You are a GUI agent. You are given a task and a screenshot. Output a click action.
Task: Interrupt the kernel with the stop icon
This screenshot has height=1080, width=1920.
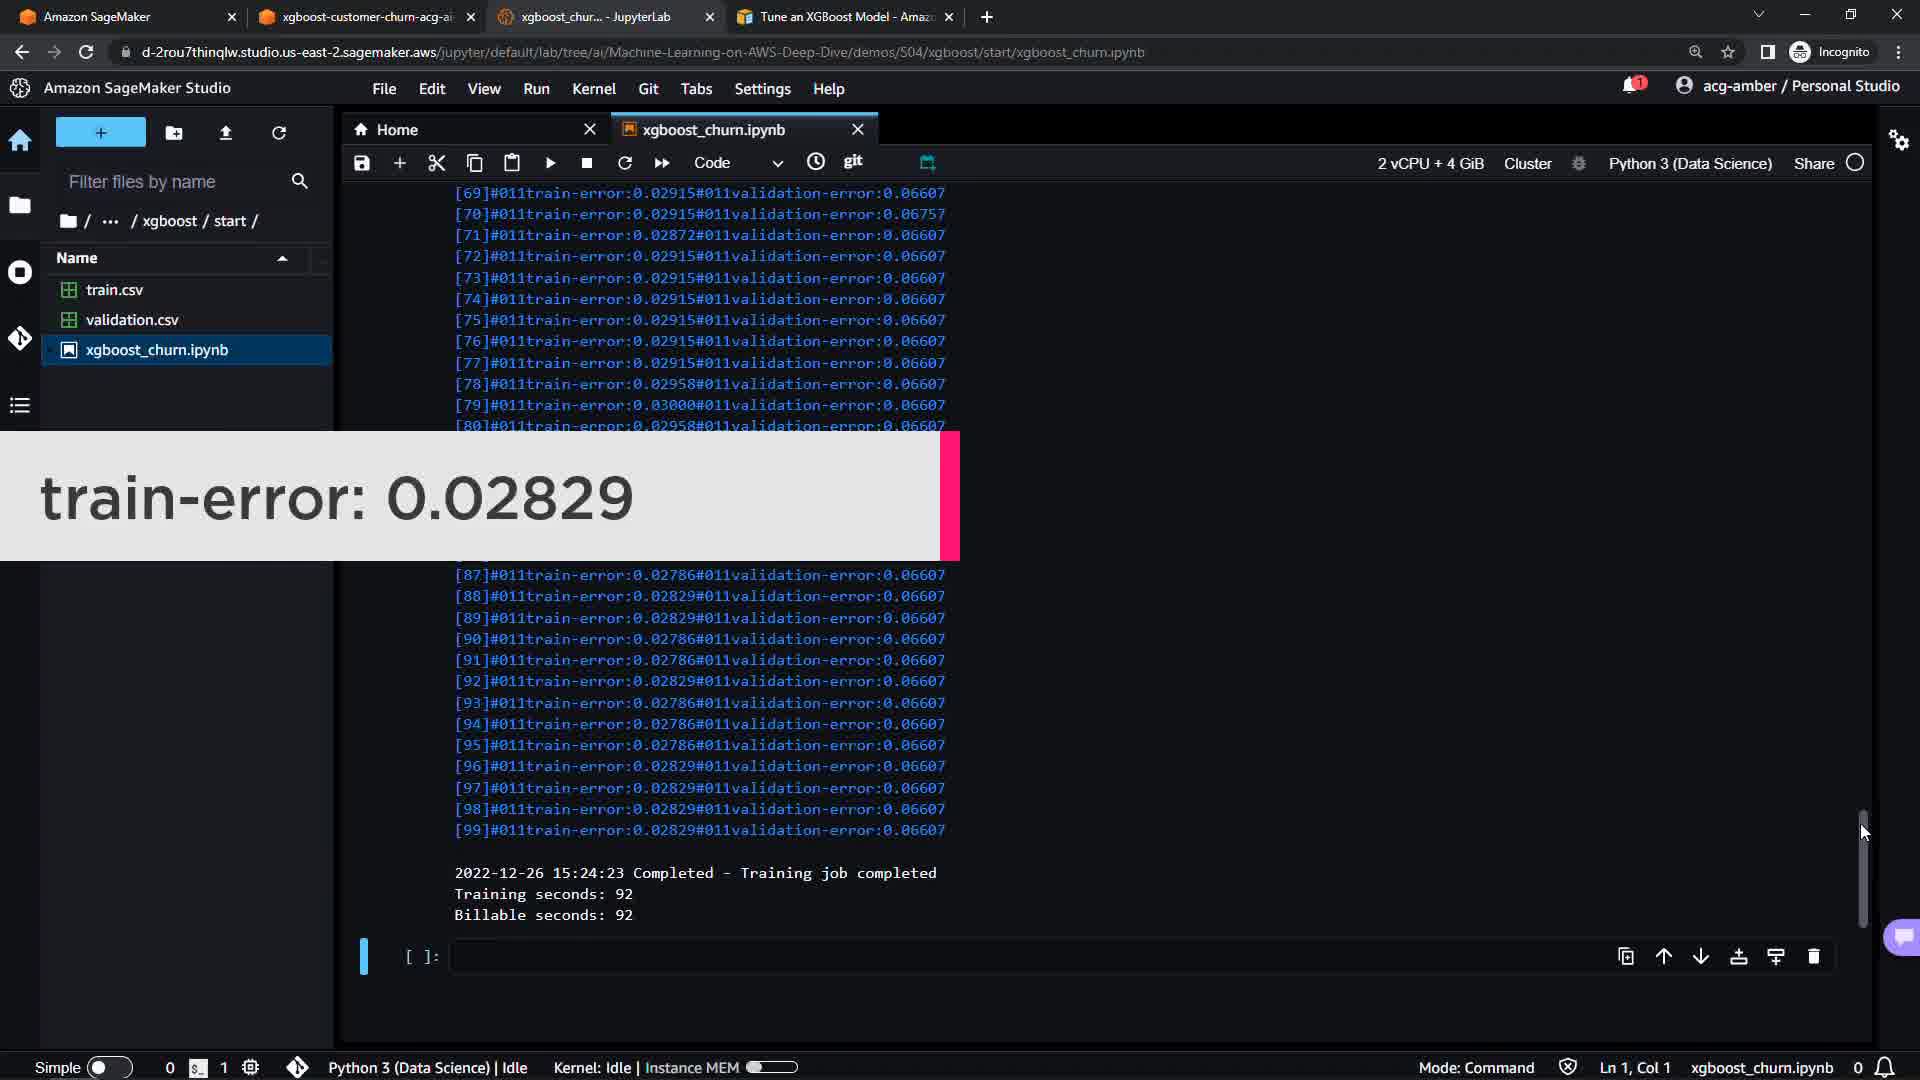tap(587, 163)
